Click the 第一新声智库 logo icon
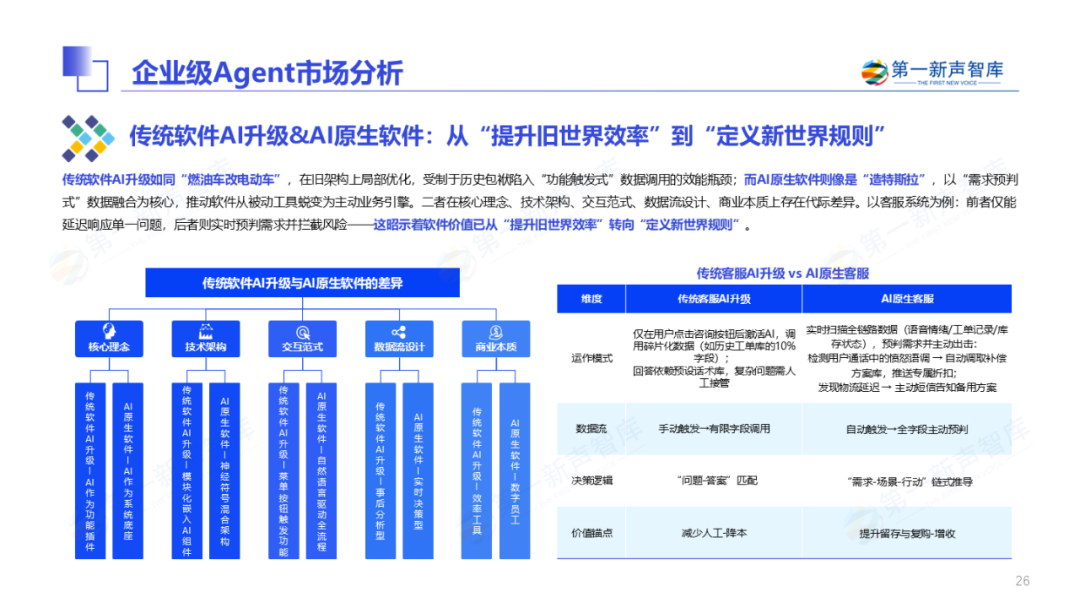Image resolution: width=1080 pixels, height=608 pixels. 874,72
